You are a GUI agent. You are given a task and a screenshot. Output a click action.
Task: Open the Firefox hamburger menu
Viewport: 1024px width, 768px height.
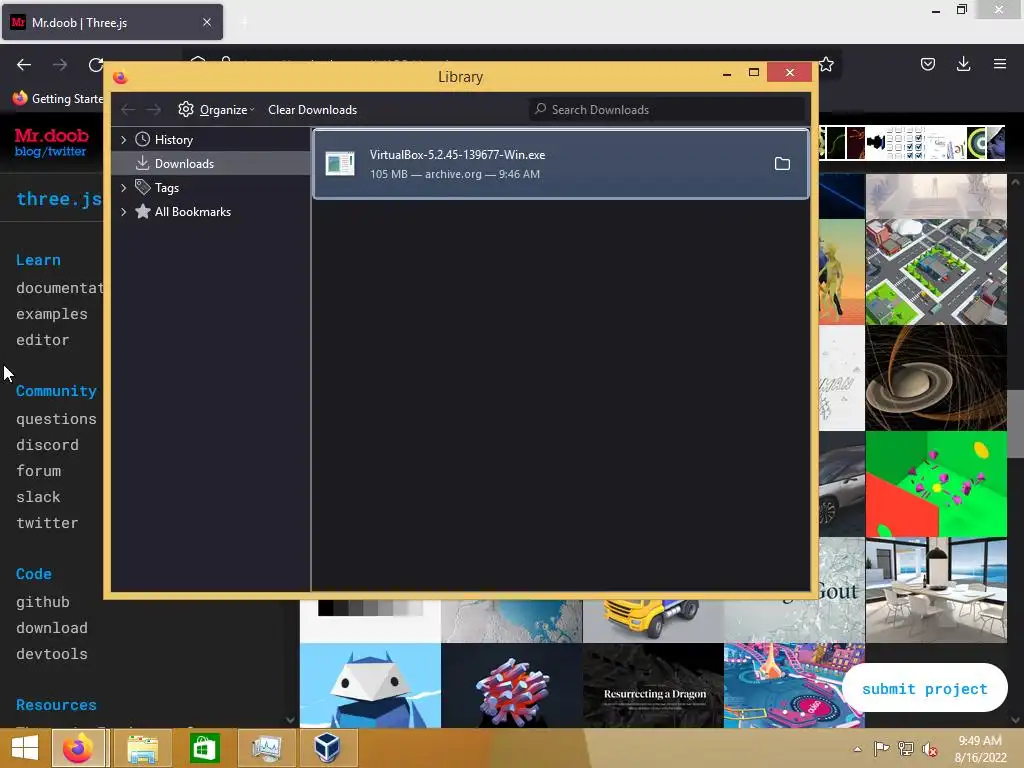[999, 64]
